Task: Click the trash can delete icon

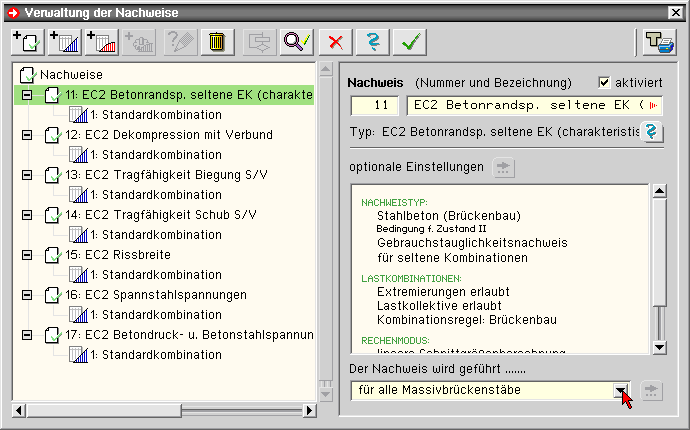Action: coord(216,41)
